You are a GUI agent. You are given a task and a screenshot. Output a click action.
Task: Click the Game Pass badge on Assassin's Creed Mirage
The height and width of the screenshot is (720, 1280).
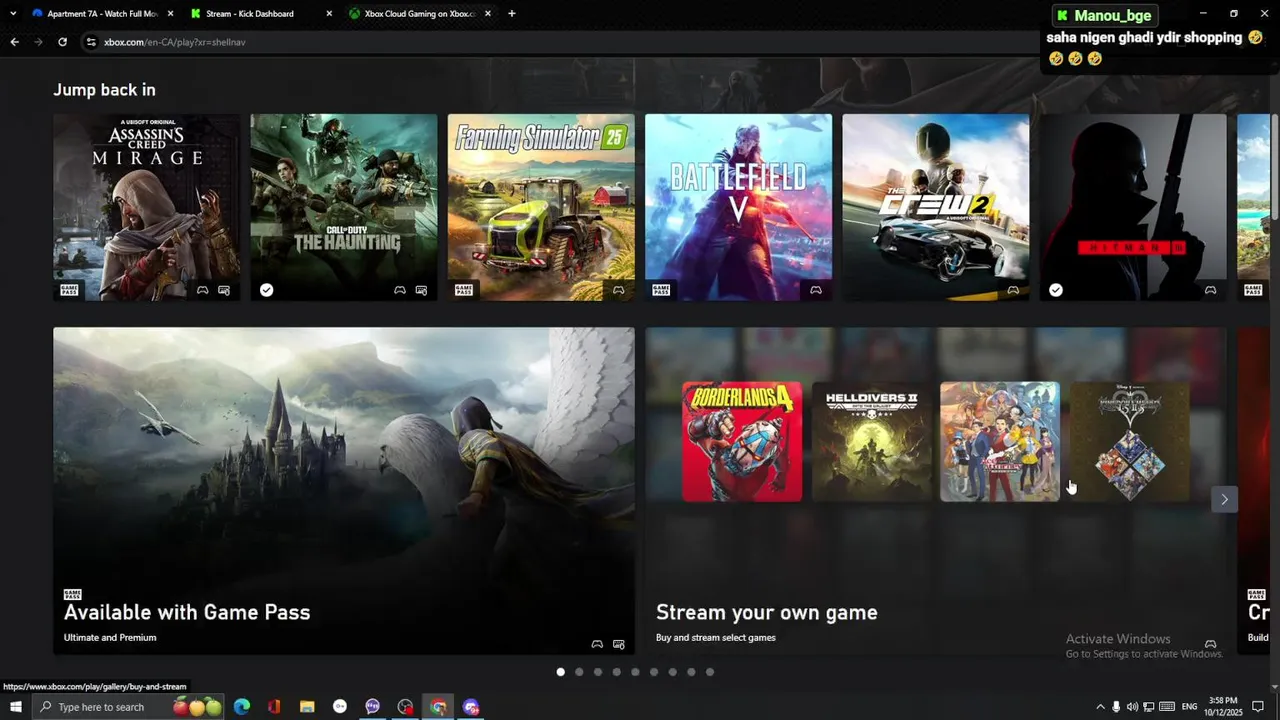pyautogui.click(x=70, y=290)
